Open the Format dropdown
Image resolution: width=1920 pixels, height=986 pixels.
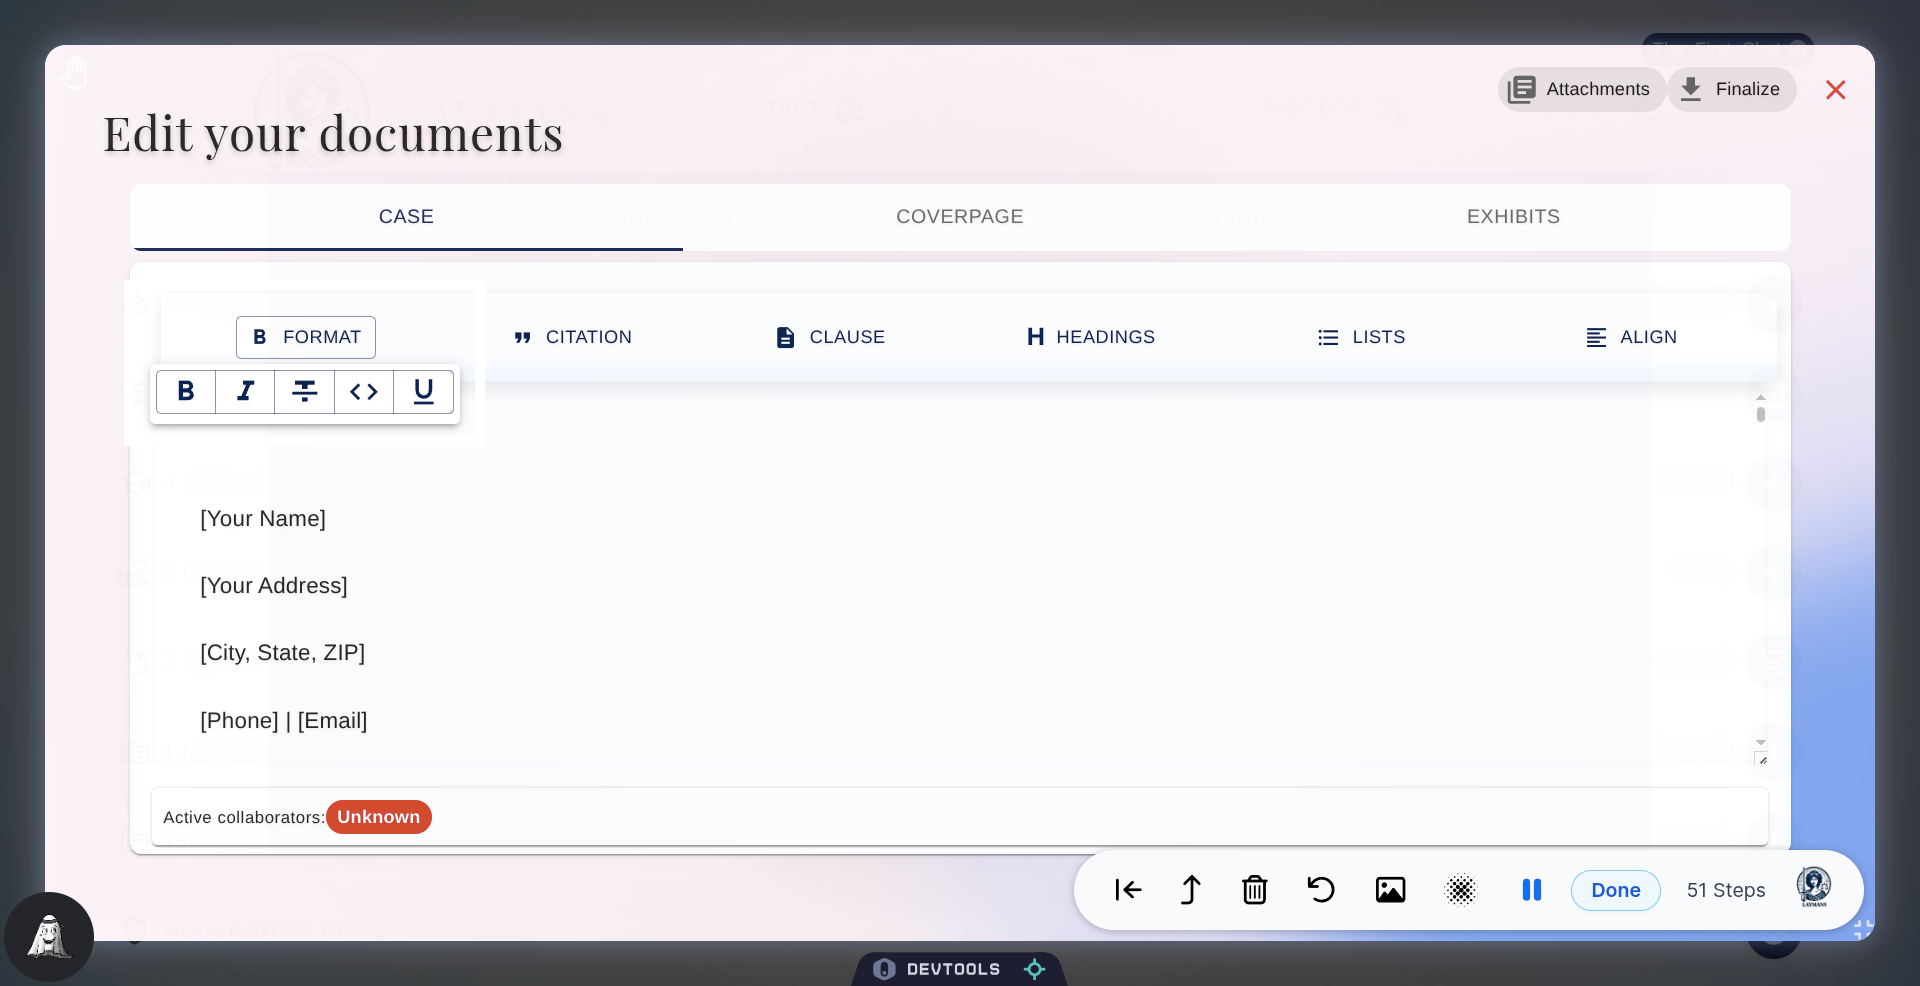305,337
